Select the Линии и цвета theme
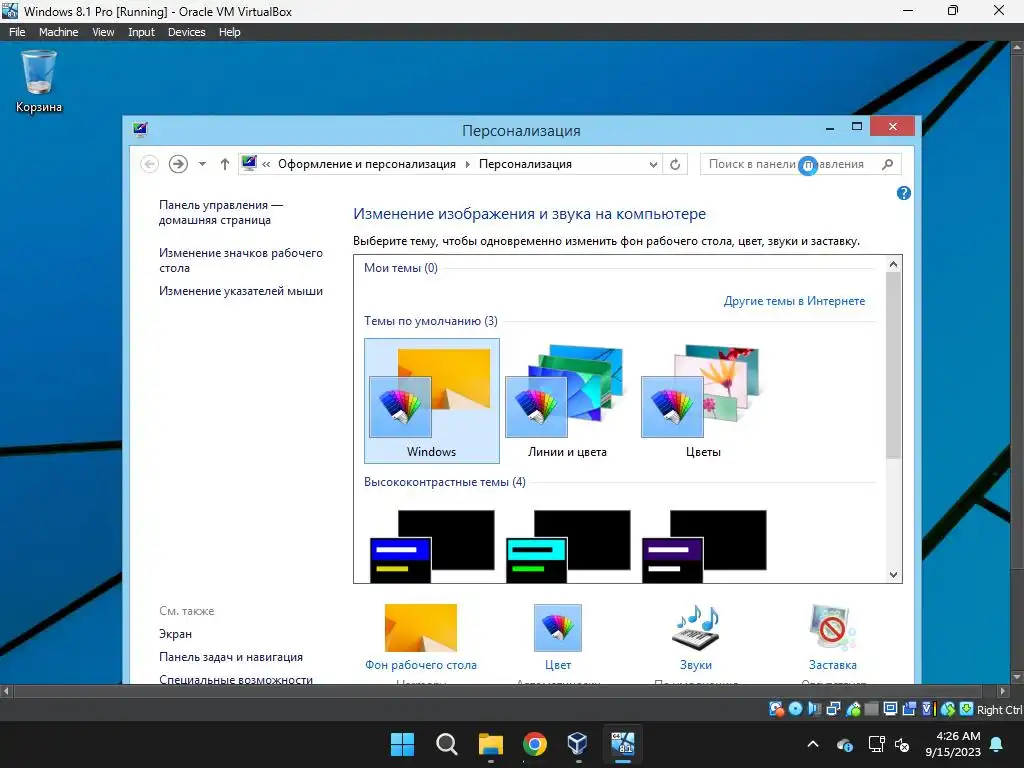1024x768 pixels. 568,400
